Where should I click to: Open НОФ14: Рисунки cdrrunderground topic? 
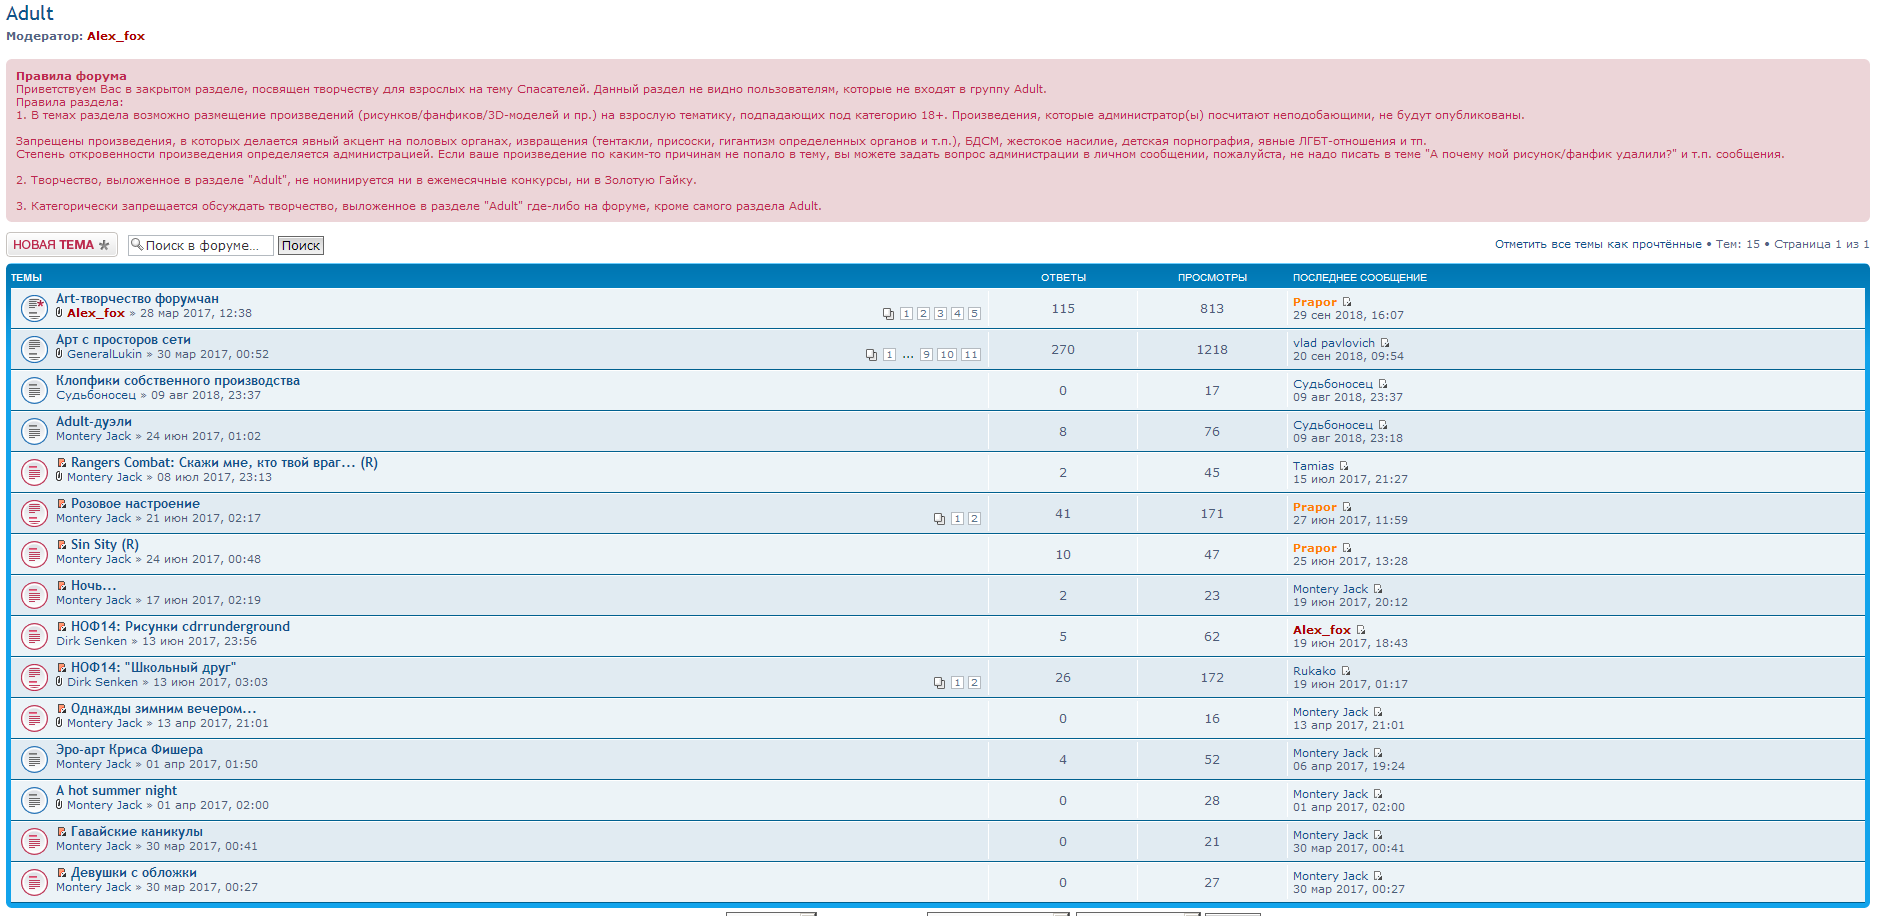pos(180,626)
